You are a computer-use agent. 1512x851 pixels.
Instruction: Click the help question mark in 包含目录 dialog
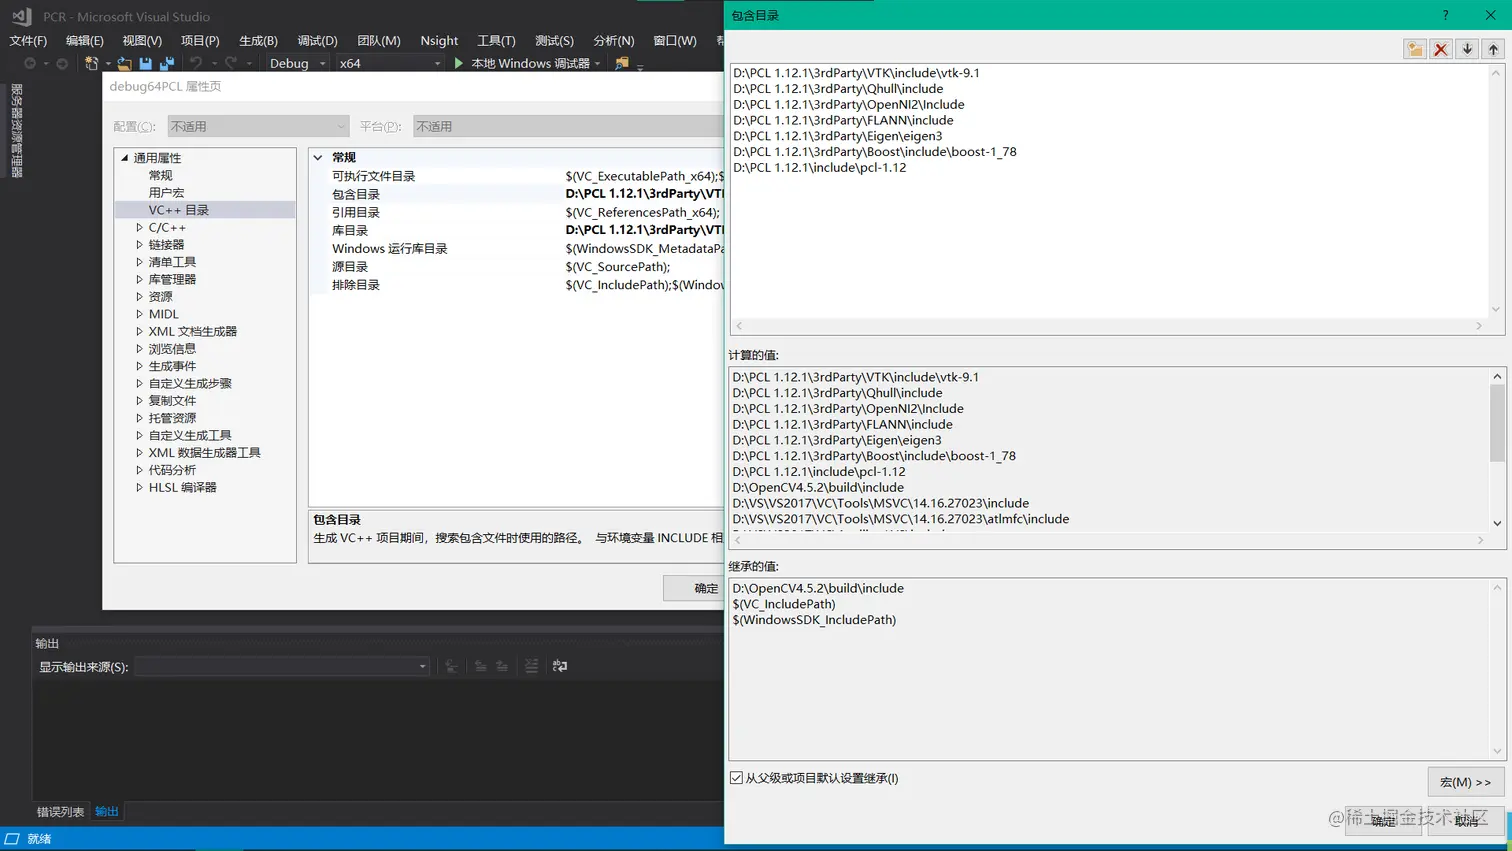point(1445,15)
